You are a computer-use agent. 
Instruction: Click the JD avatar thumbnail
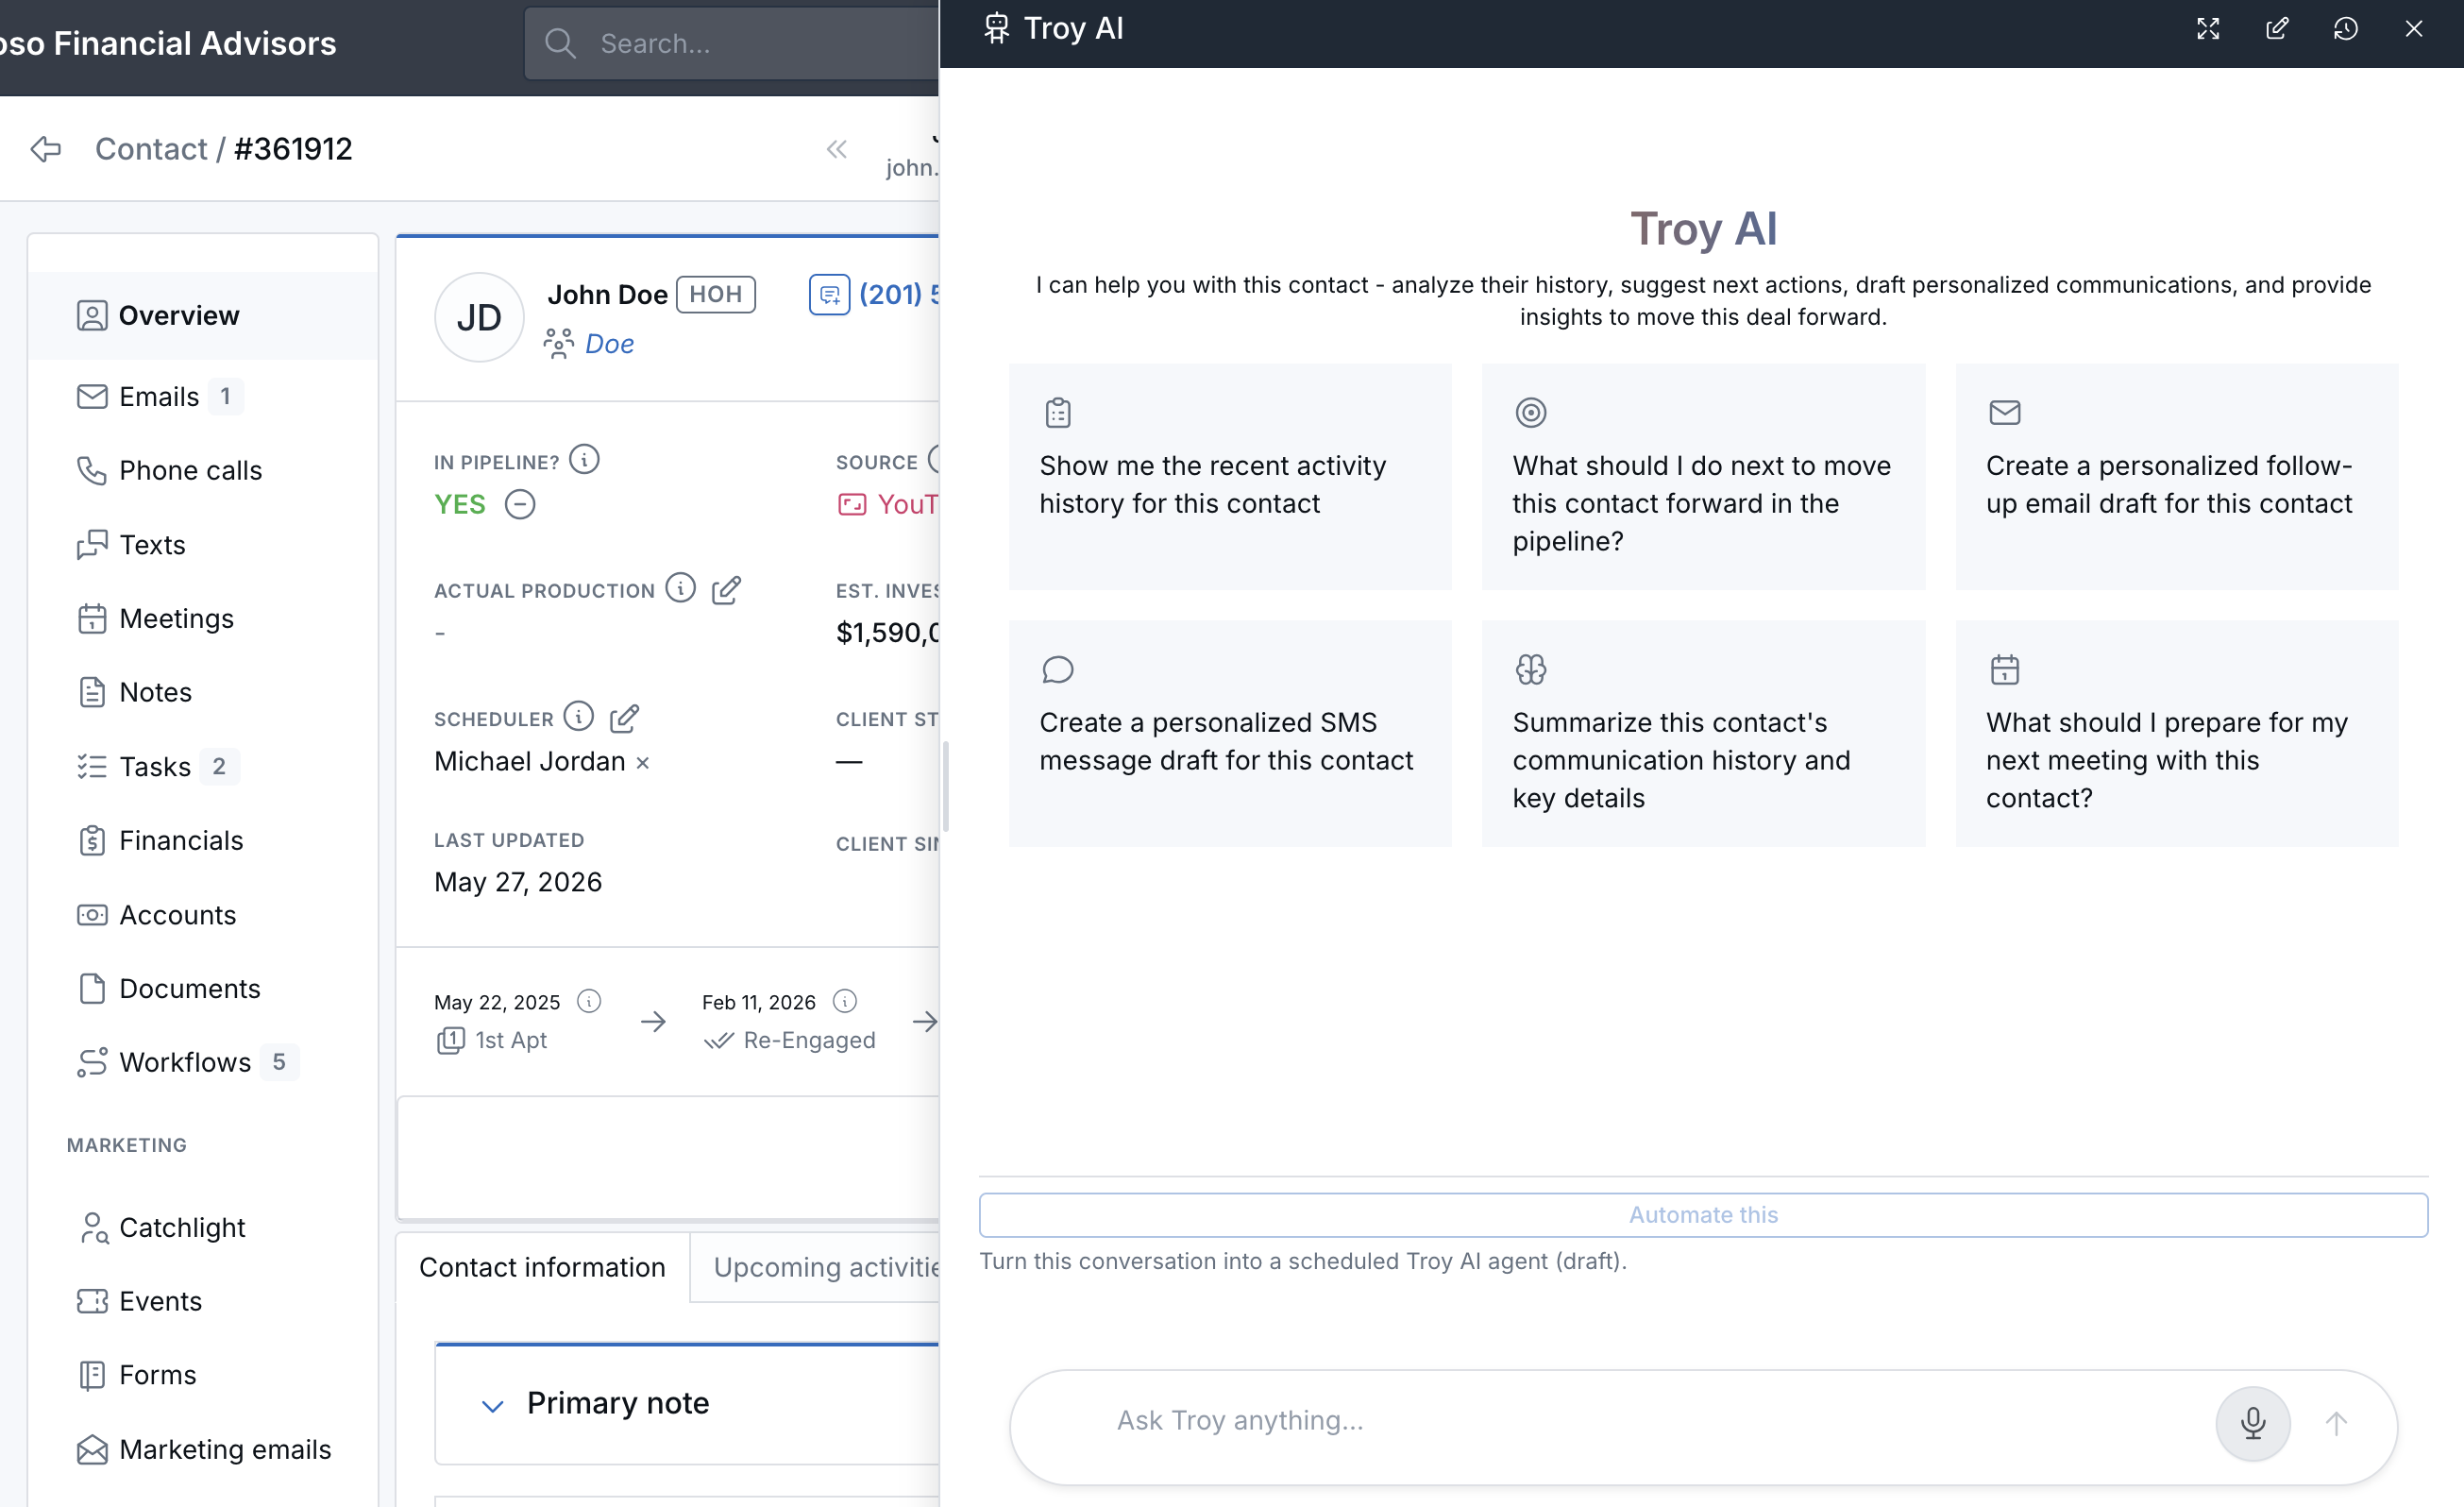[479, 317]
